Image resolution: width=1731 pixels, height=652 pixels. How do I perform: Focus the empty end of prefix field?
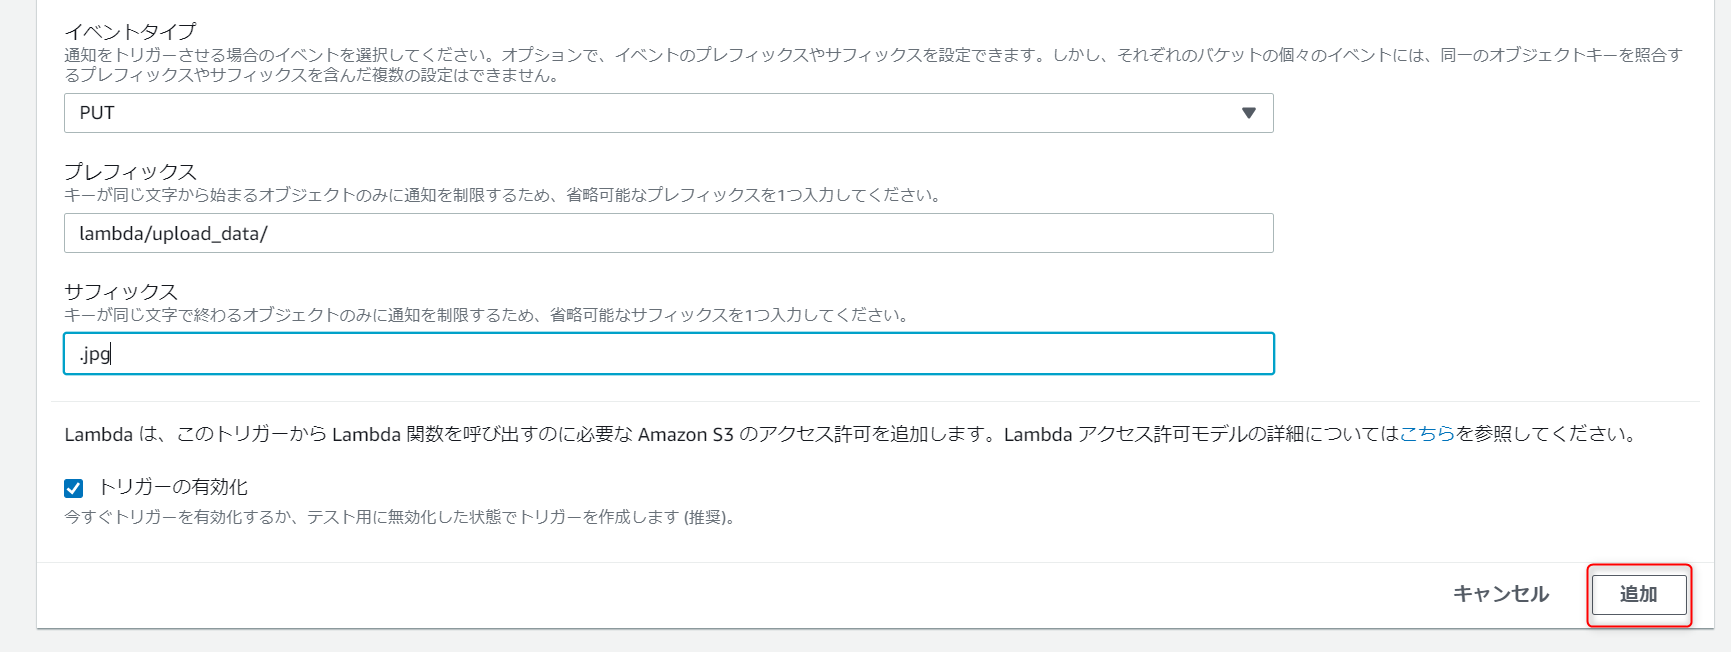click(900, 234)
